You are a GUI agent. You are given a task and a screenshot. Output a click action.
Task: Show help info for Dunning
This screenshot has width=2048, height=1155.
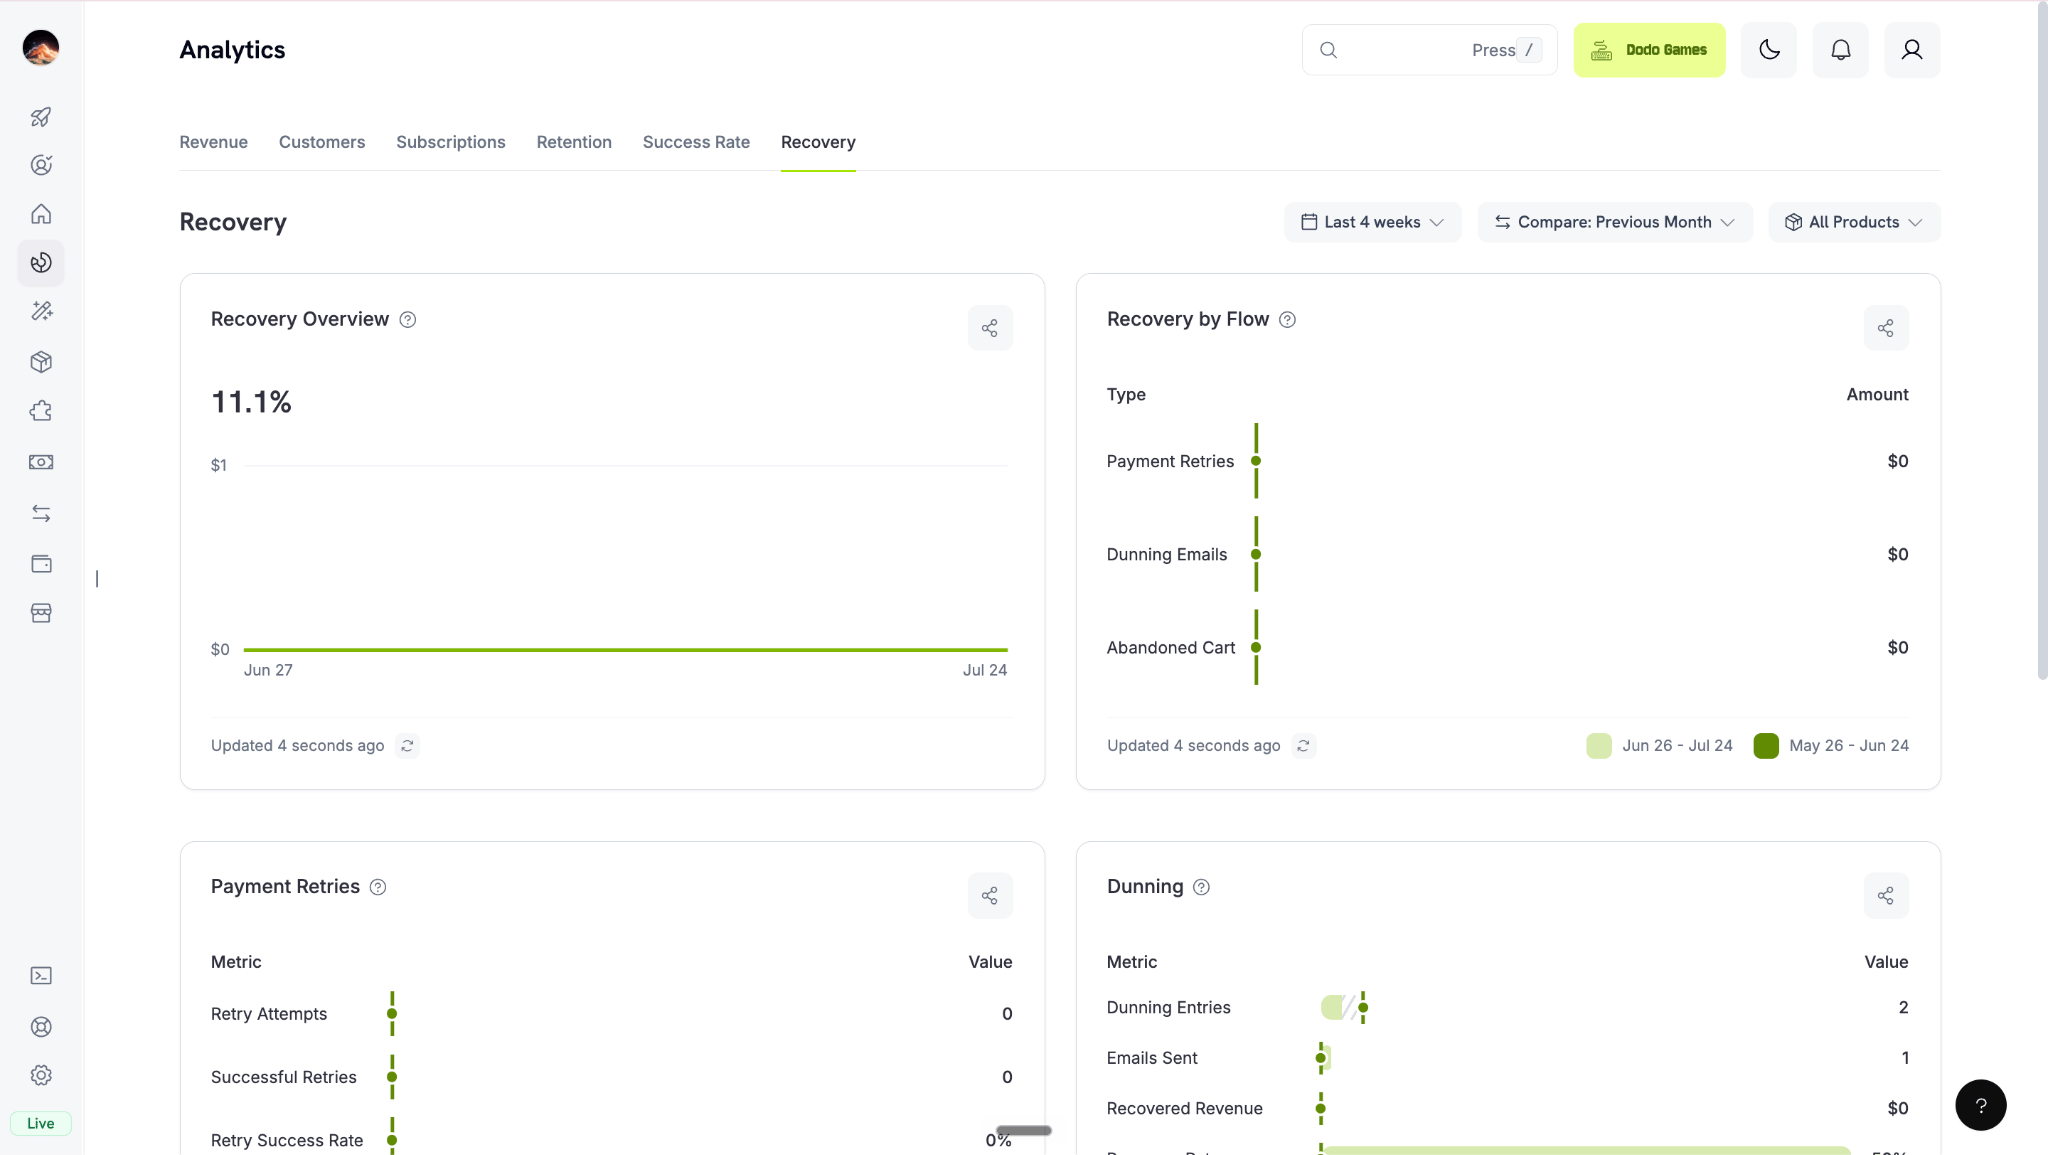[x=1202, y=887]
